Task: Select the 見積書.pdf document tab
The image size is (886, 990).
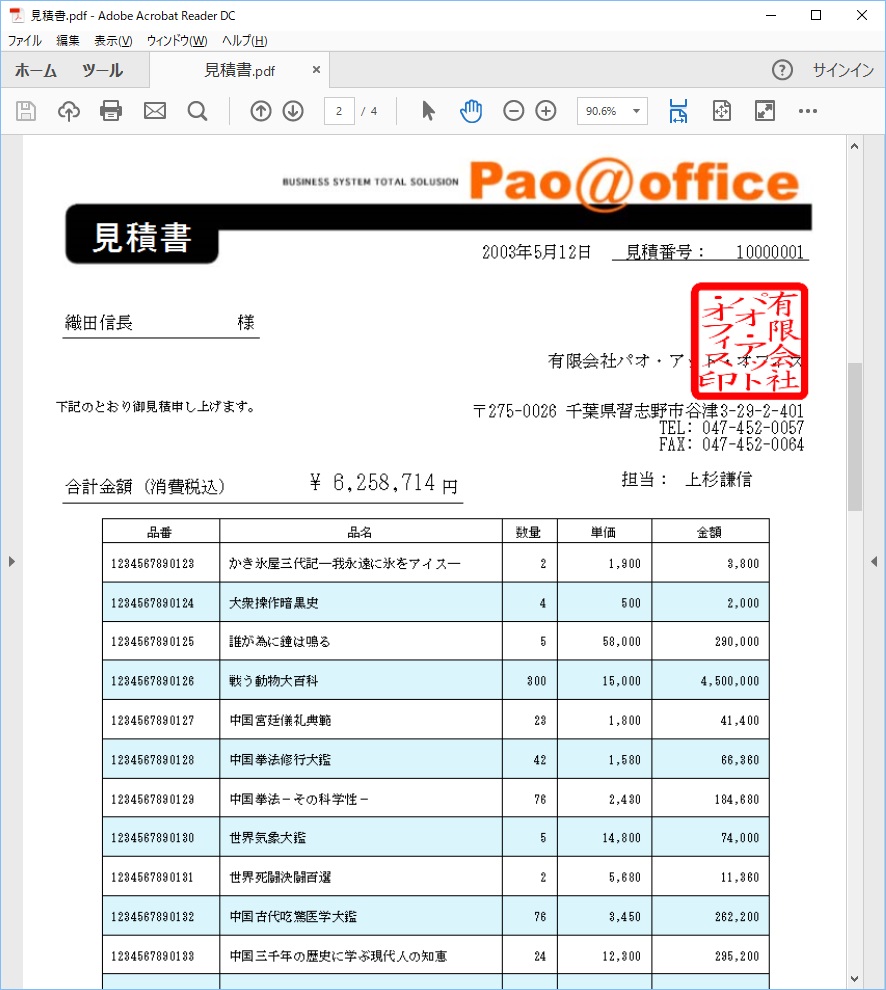Action: pyautogui.click(x=239, y=70)
